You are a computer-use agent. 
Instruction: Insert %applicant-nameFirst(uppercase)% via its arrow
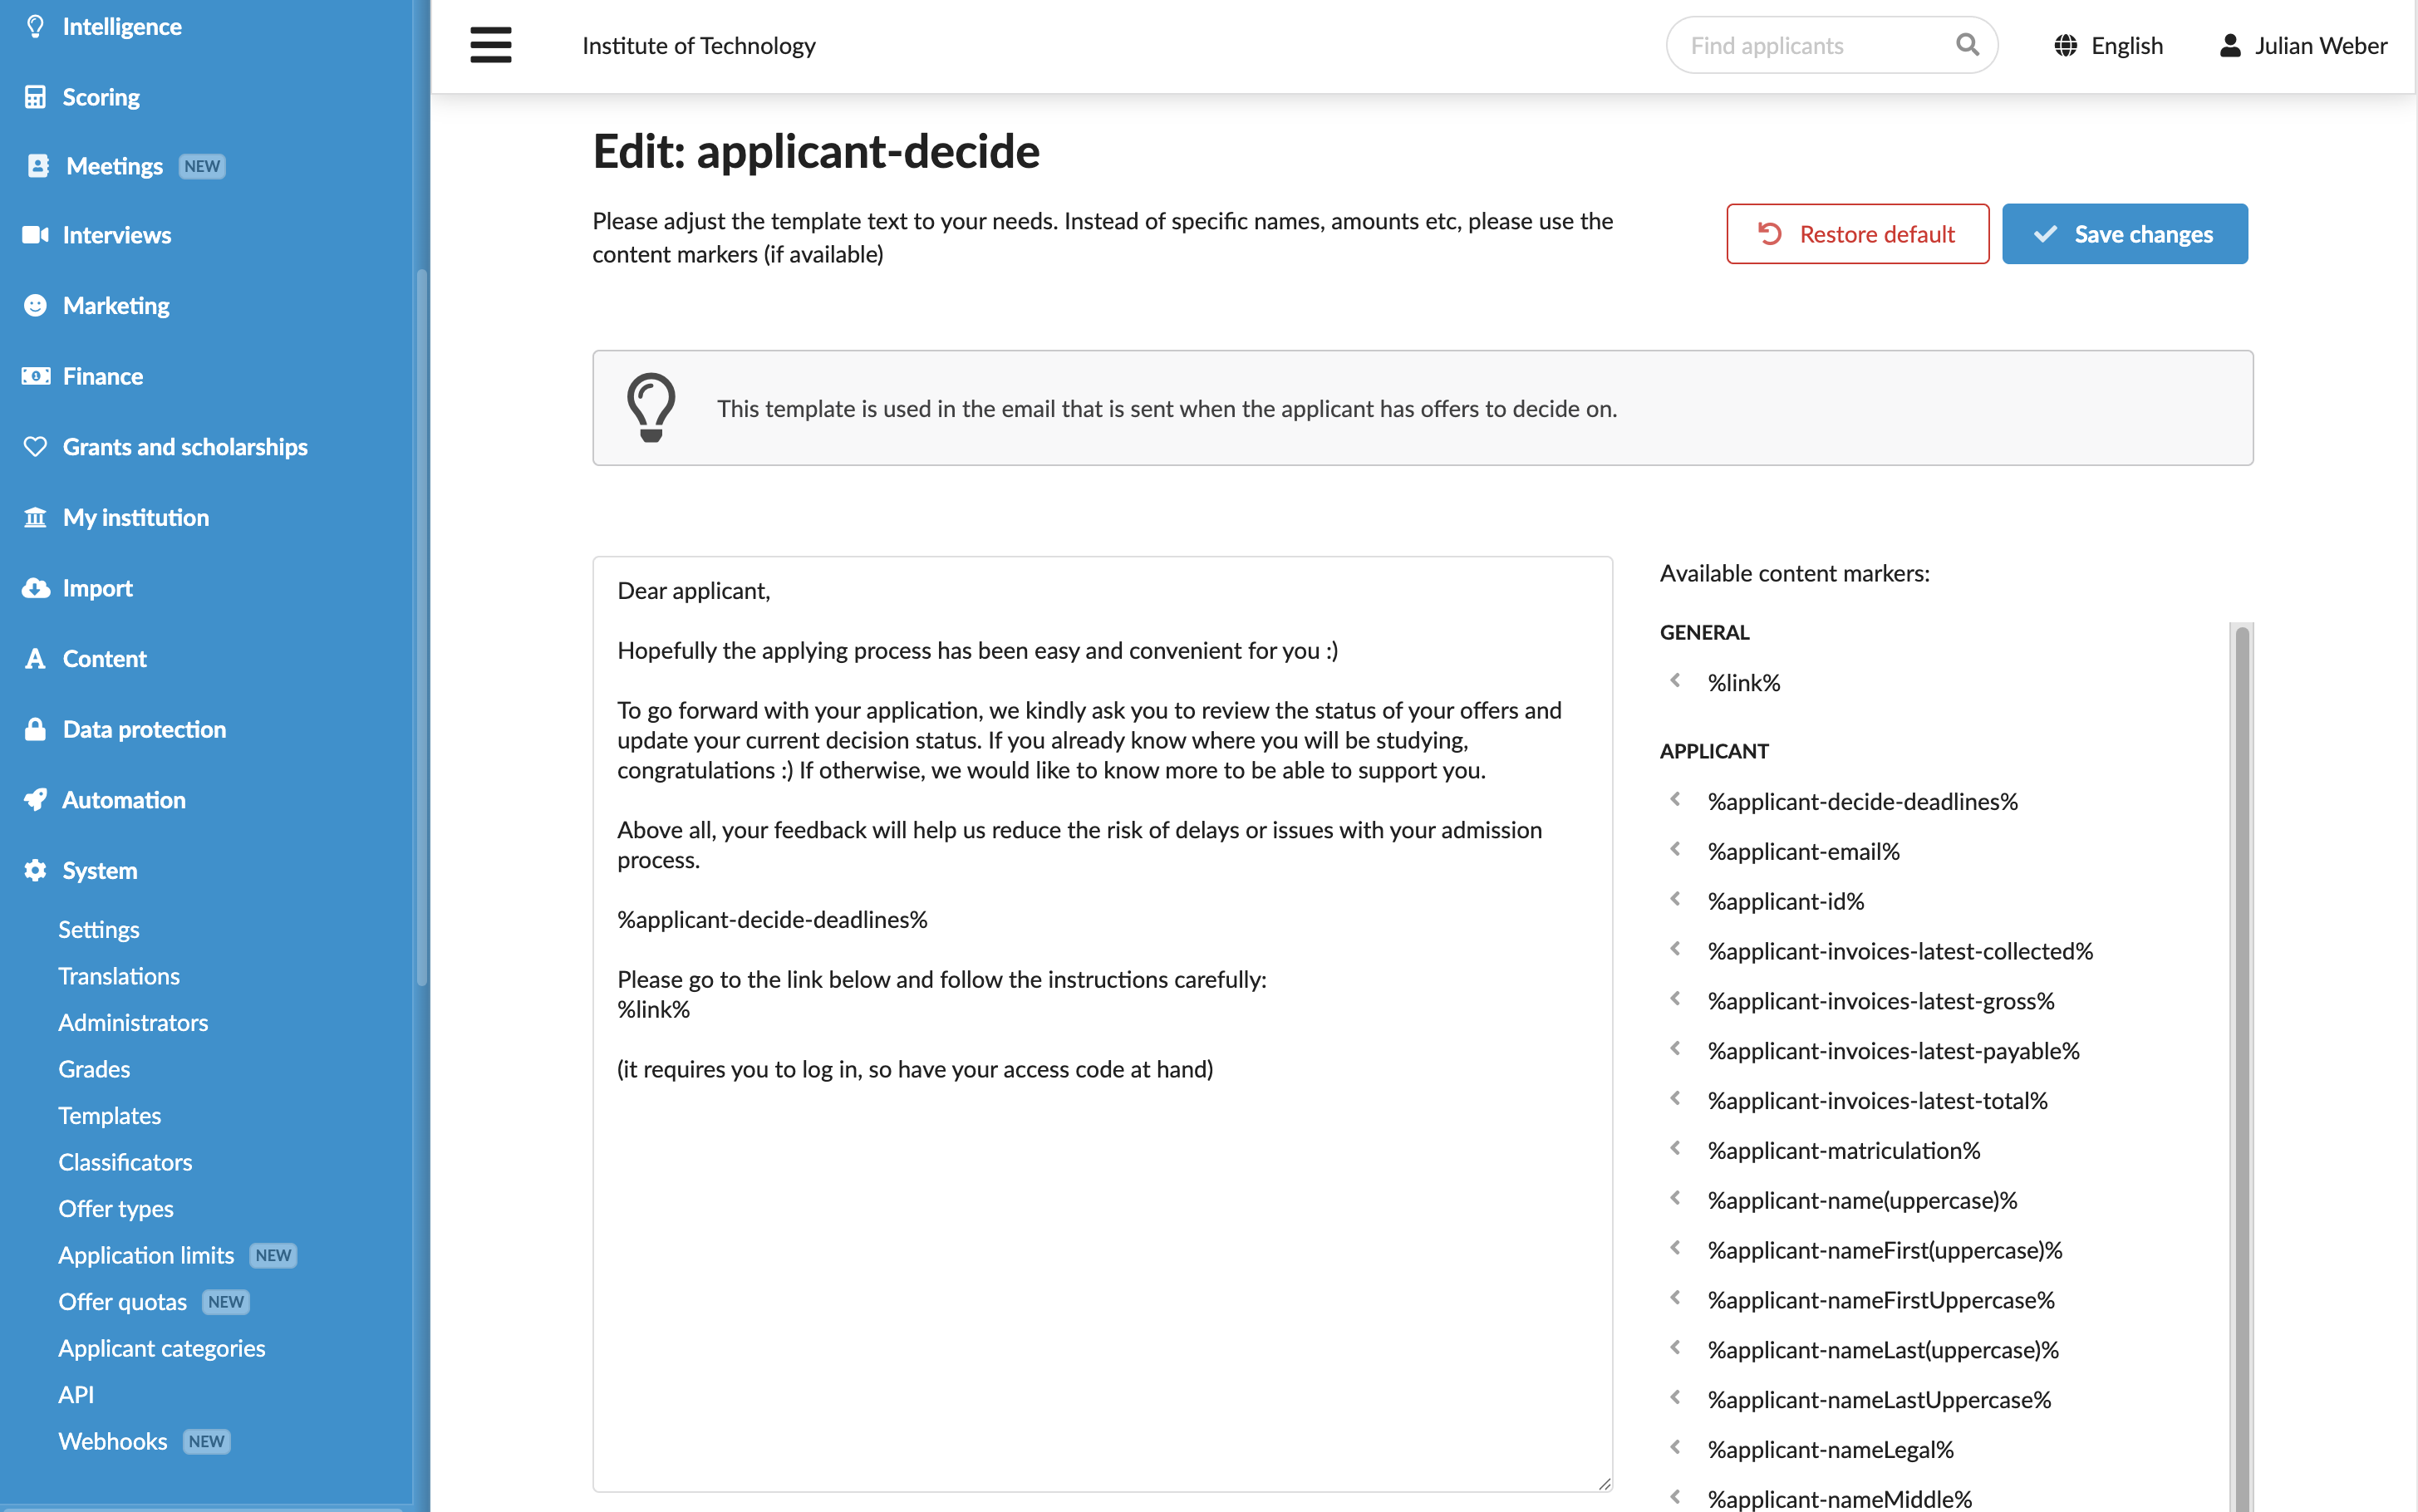(x=1675, y=1249)
